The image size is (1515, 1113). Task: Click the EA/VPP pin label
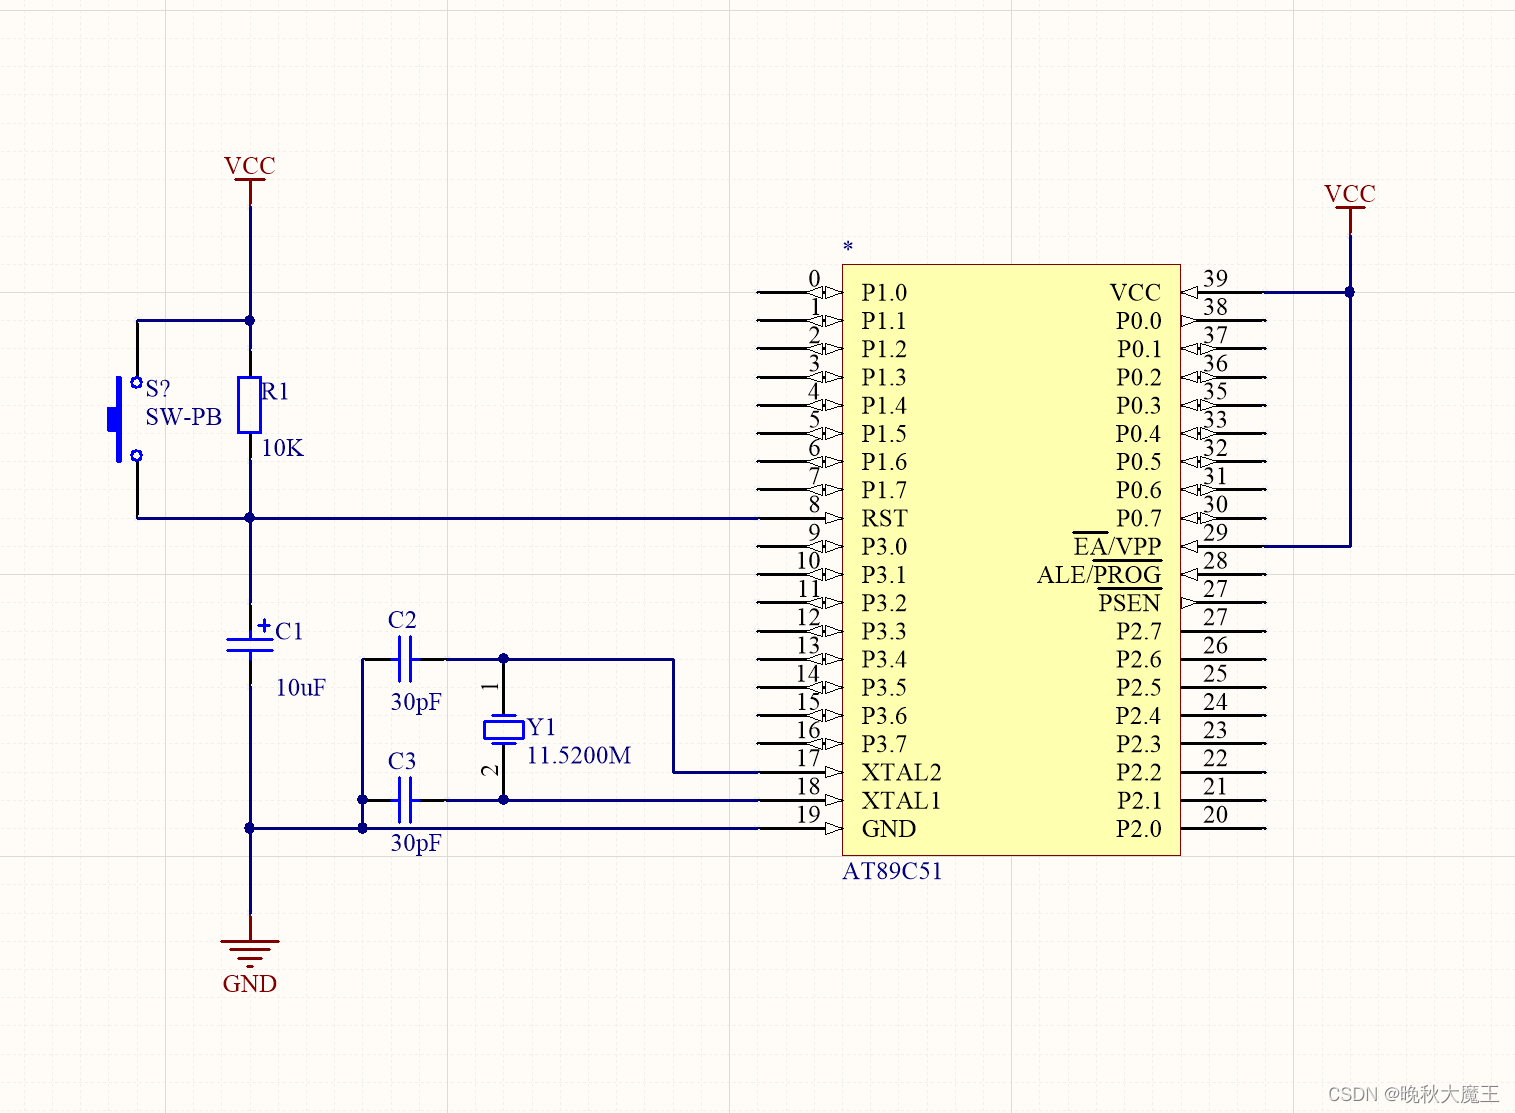pyautogui.click(x=1117, y=547)
